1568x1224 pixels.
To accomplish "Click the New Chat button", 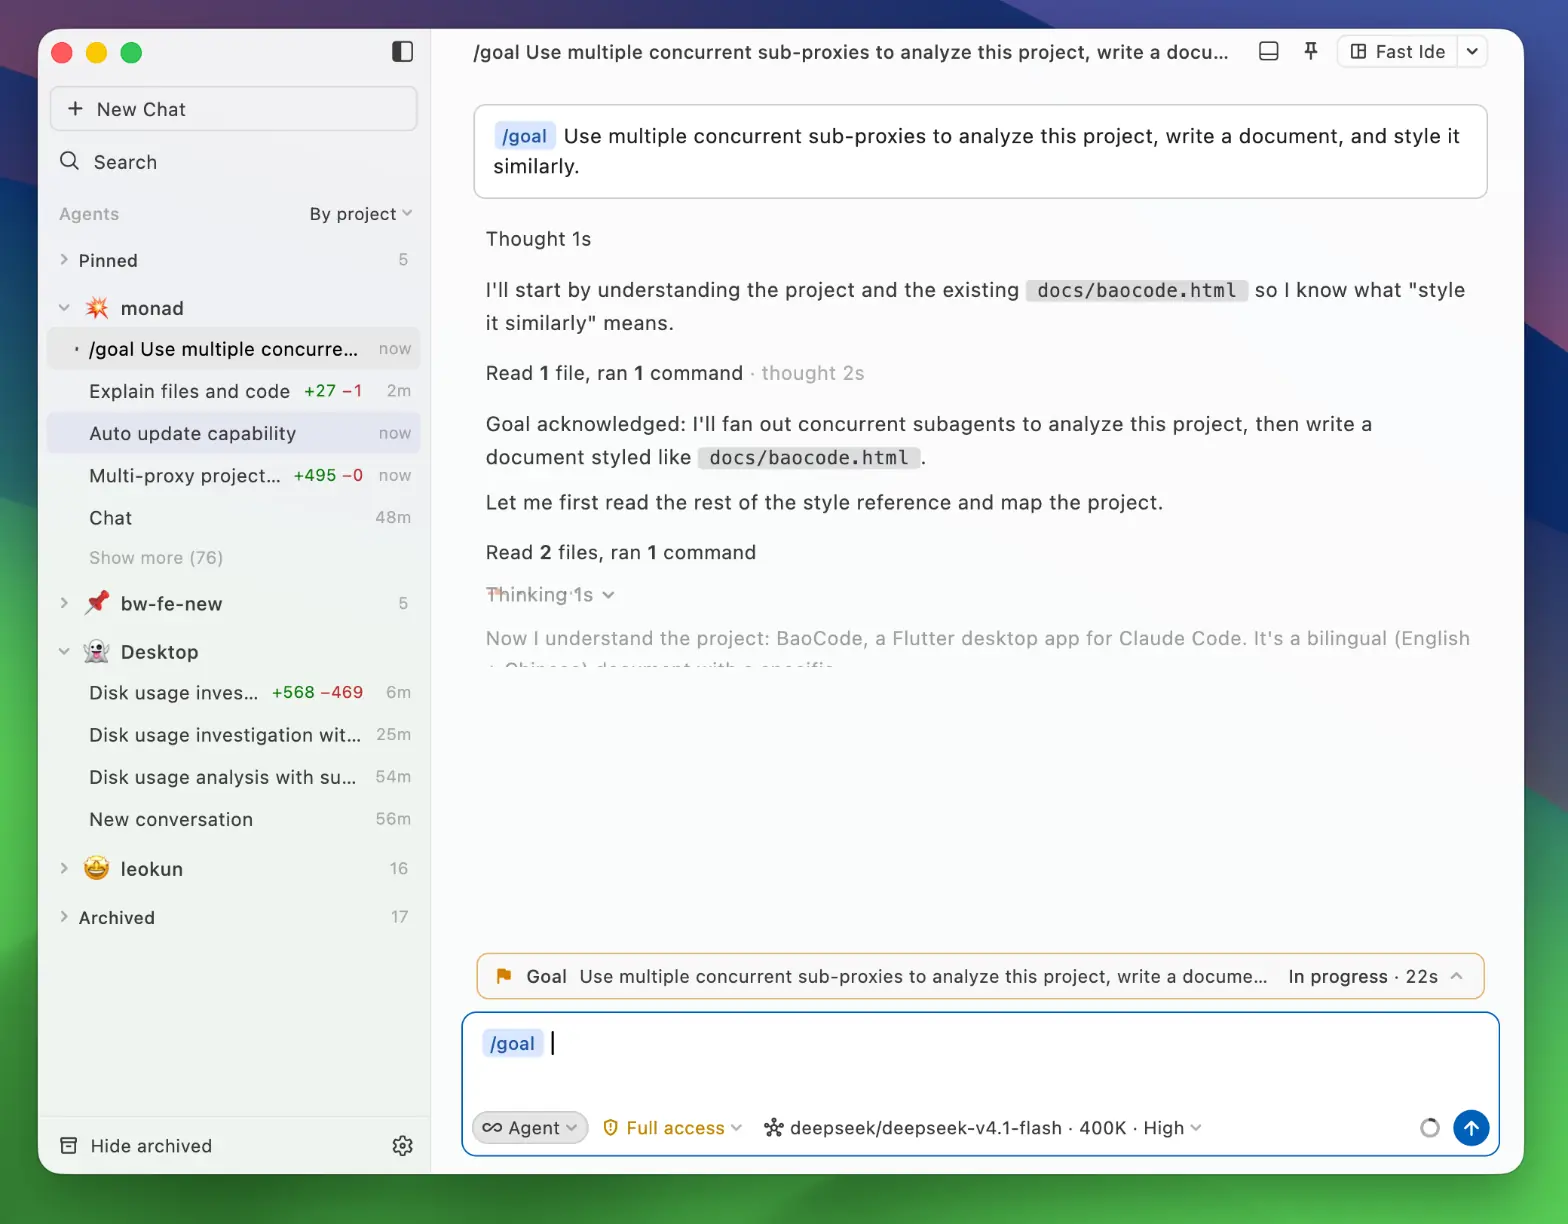I will click(234, 108).
